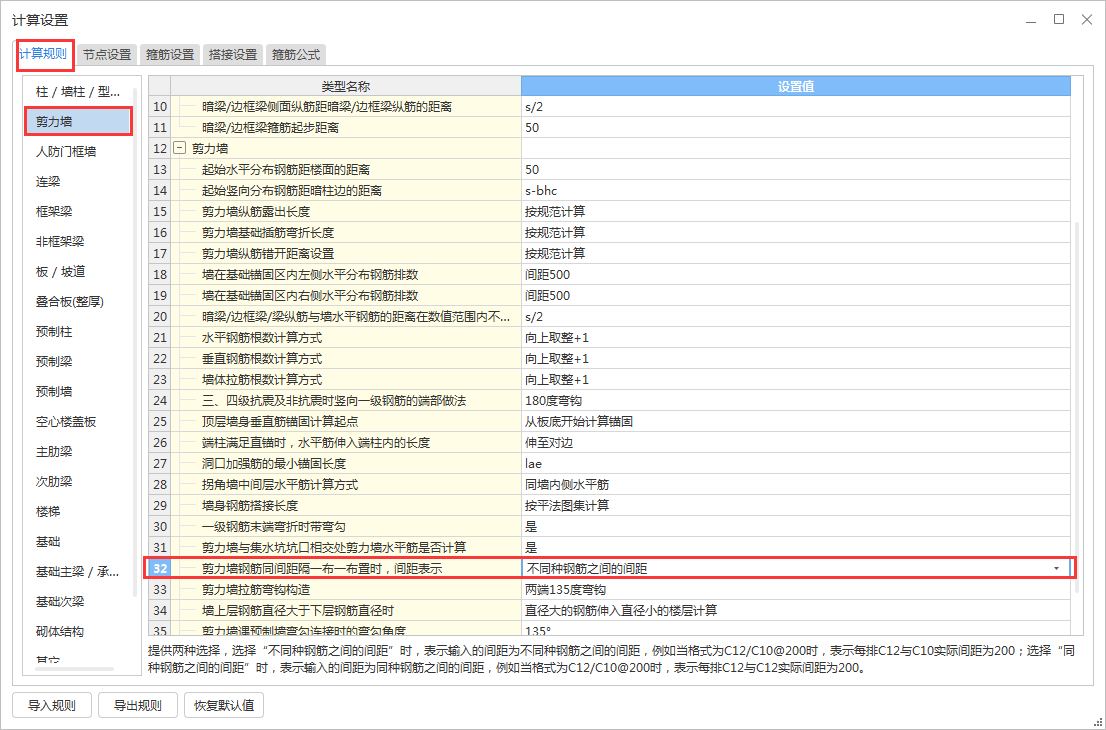Click 是 value for 一级钢筋末端弯折时带弯勾
The height and width of the screenshot is (730, 1106).
point(796,527)
